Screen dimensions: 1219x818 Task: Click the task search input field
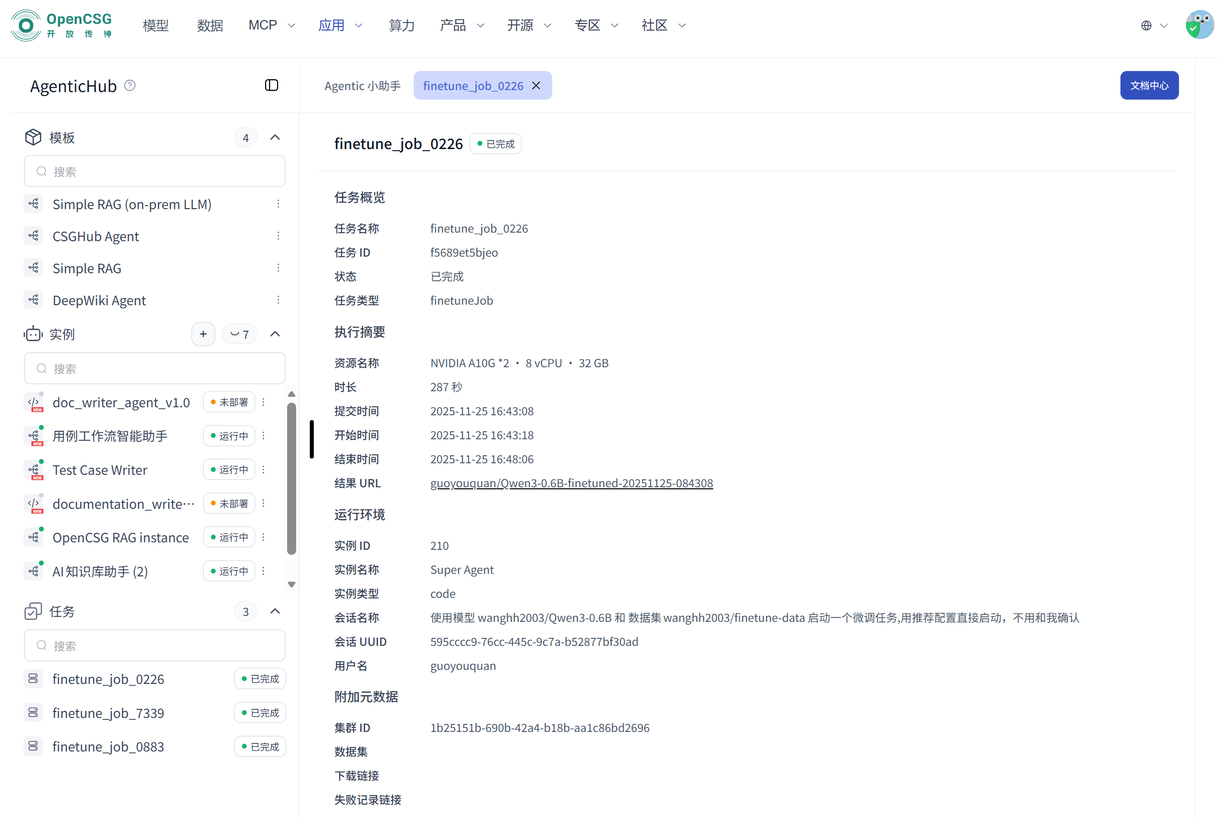pyautogui.click(x=155, y=646)
